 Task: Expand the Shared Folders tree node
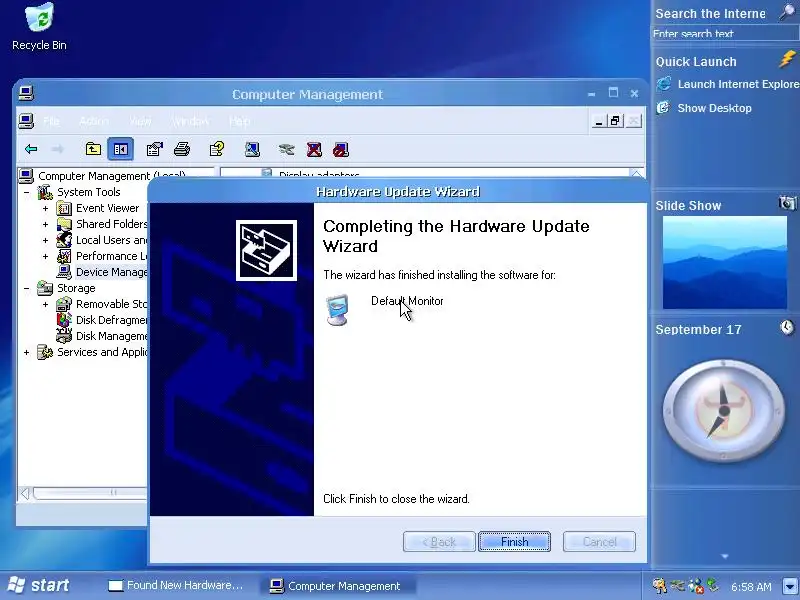pyautogui.click(x=45, y=224)
